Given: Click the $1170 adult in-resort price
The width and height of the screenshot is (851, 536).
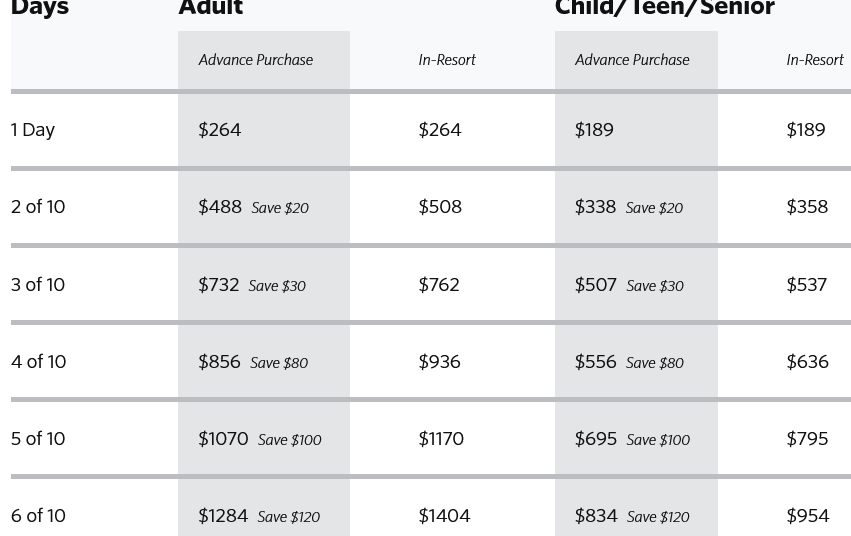Looking at the screenshot, I should 441,439.
